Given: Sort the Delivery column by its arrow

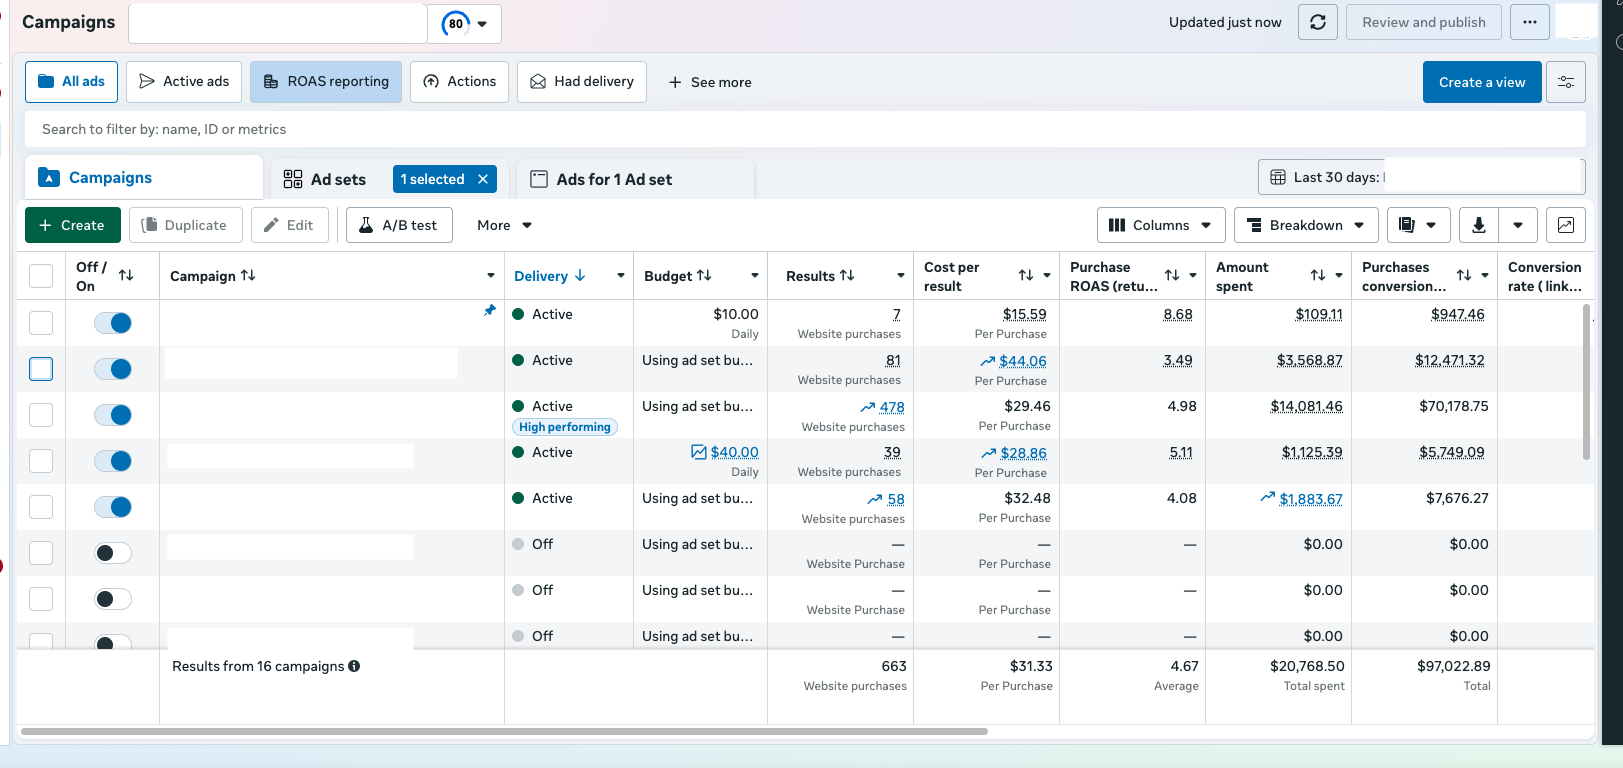Looking at the screenshot, I should [x=580, y=275].
